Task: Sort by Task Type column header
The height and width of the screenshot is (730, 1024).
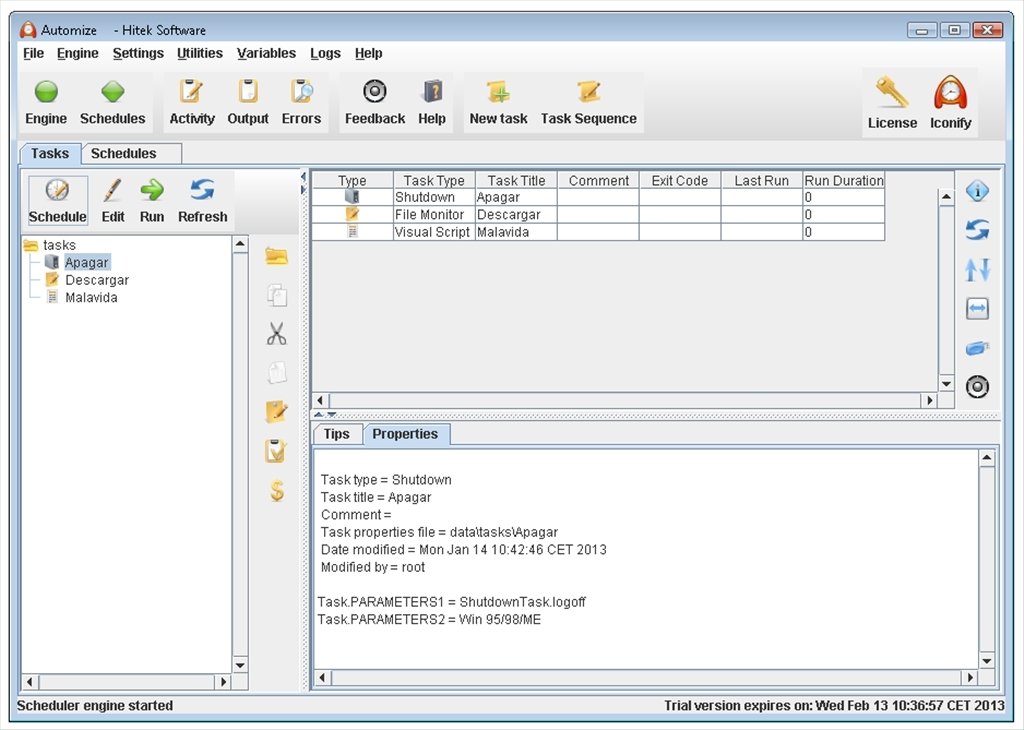Action: (x=434, y=180)
